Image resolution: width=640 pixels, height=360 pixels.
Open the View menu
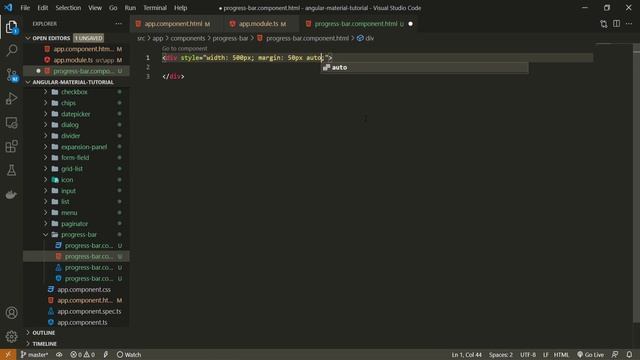coord(95,8)
